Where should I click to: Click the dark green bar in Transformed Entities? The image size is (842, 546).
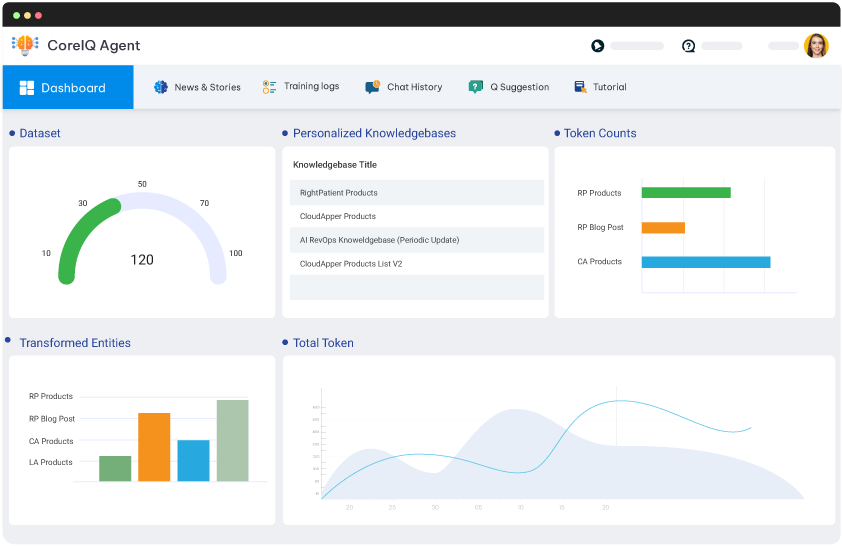[x=115, y=468]
